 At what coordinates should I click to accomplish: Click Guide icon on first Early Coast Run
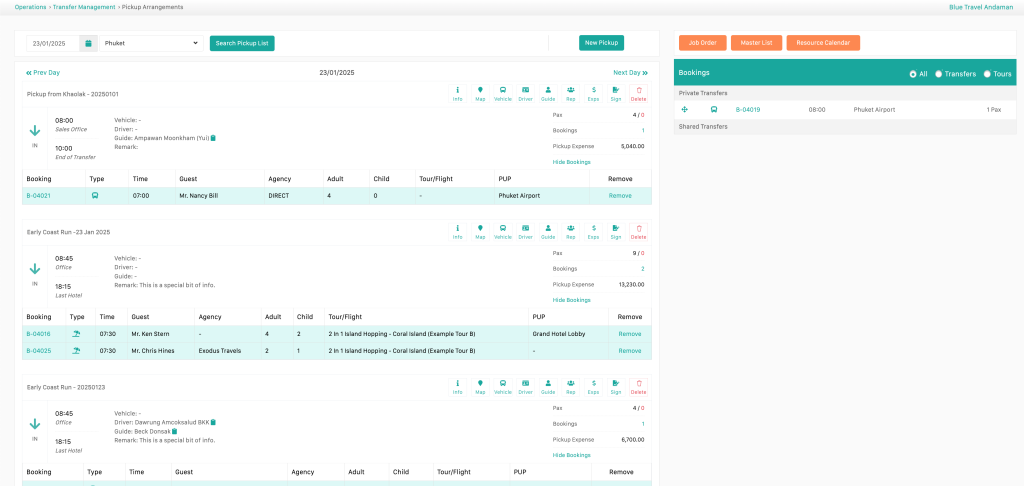(x=548, y=231)
